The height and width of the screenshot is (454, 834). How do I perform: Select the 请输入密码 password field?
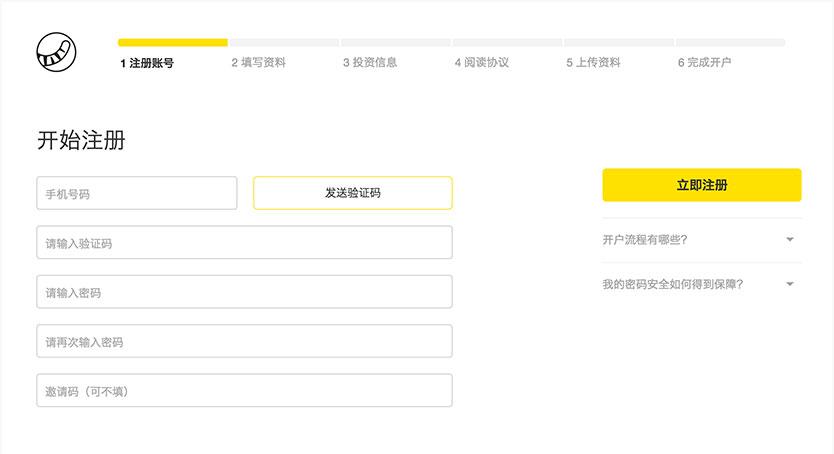click(244, 292)
